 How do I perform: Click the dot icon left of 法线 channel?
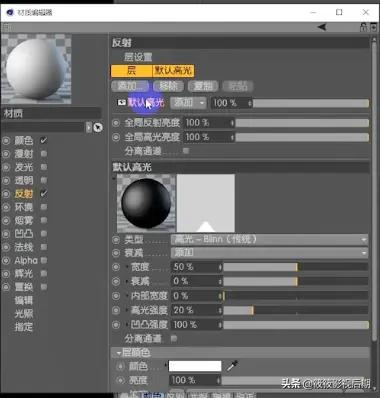point(6,247)
